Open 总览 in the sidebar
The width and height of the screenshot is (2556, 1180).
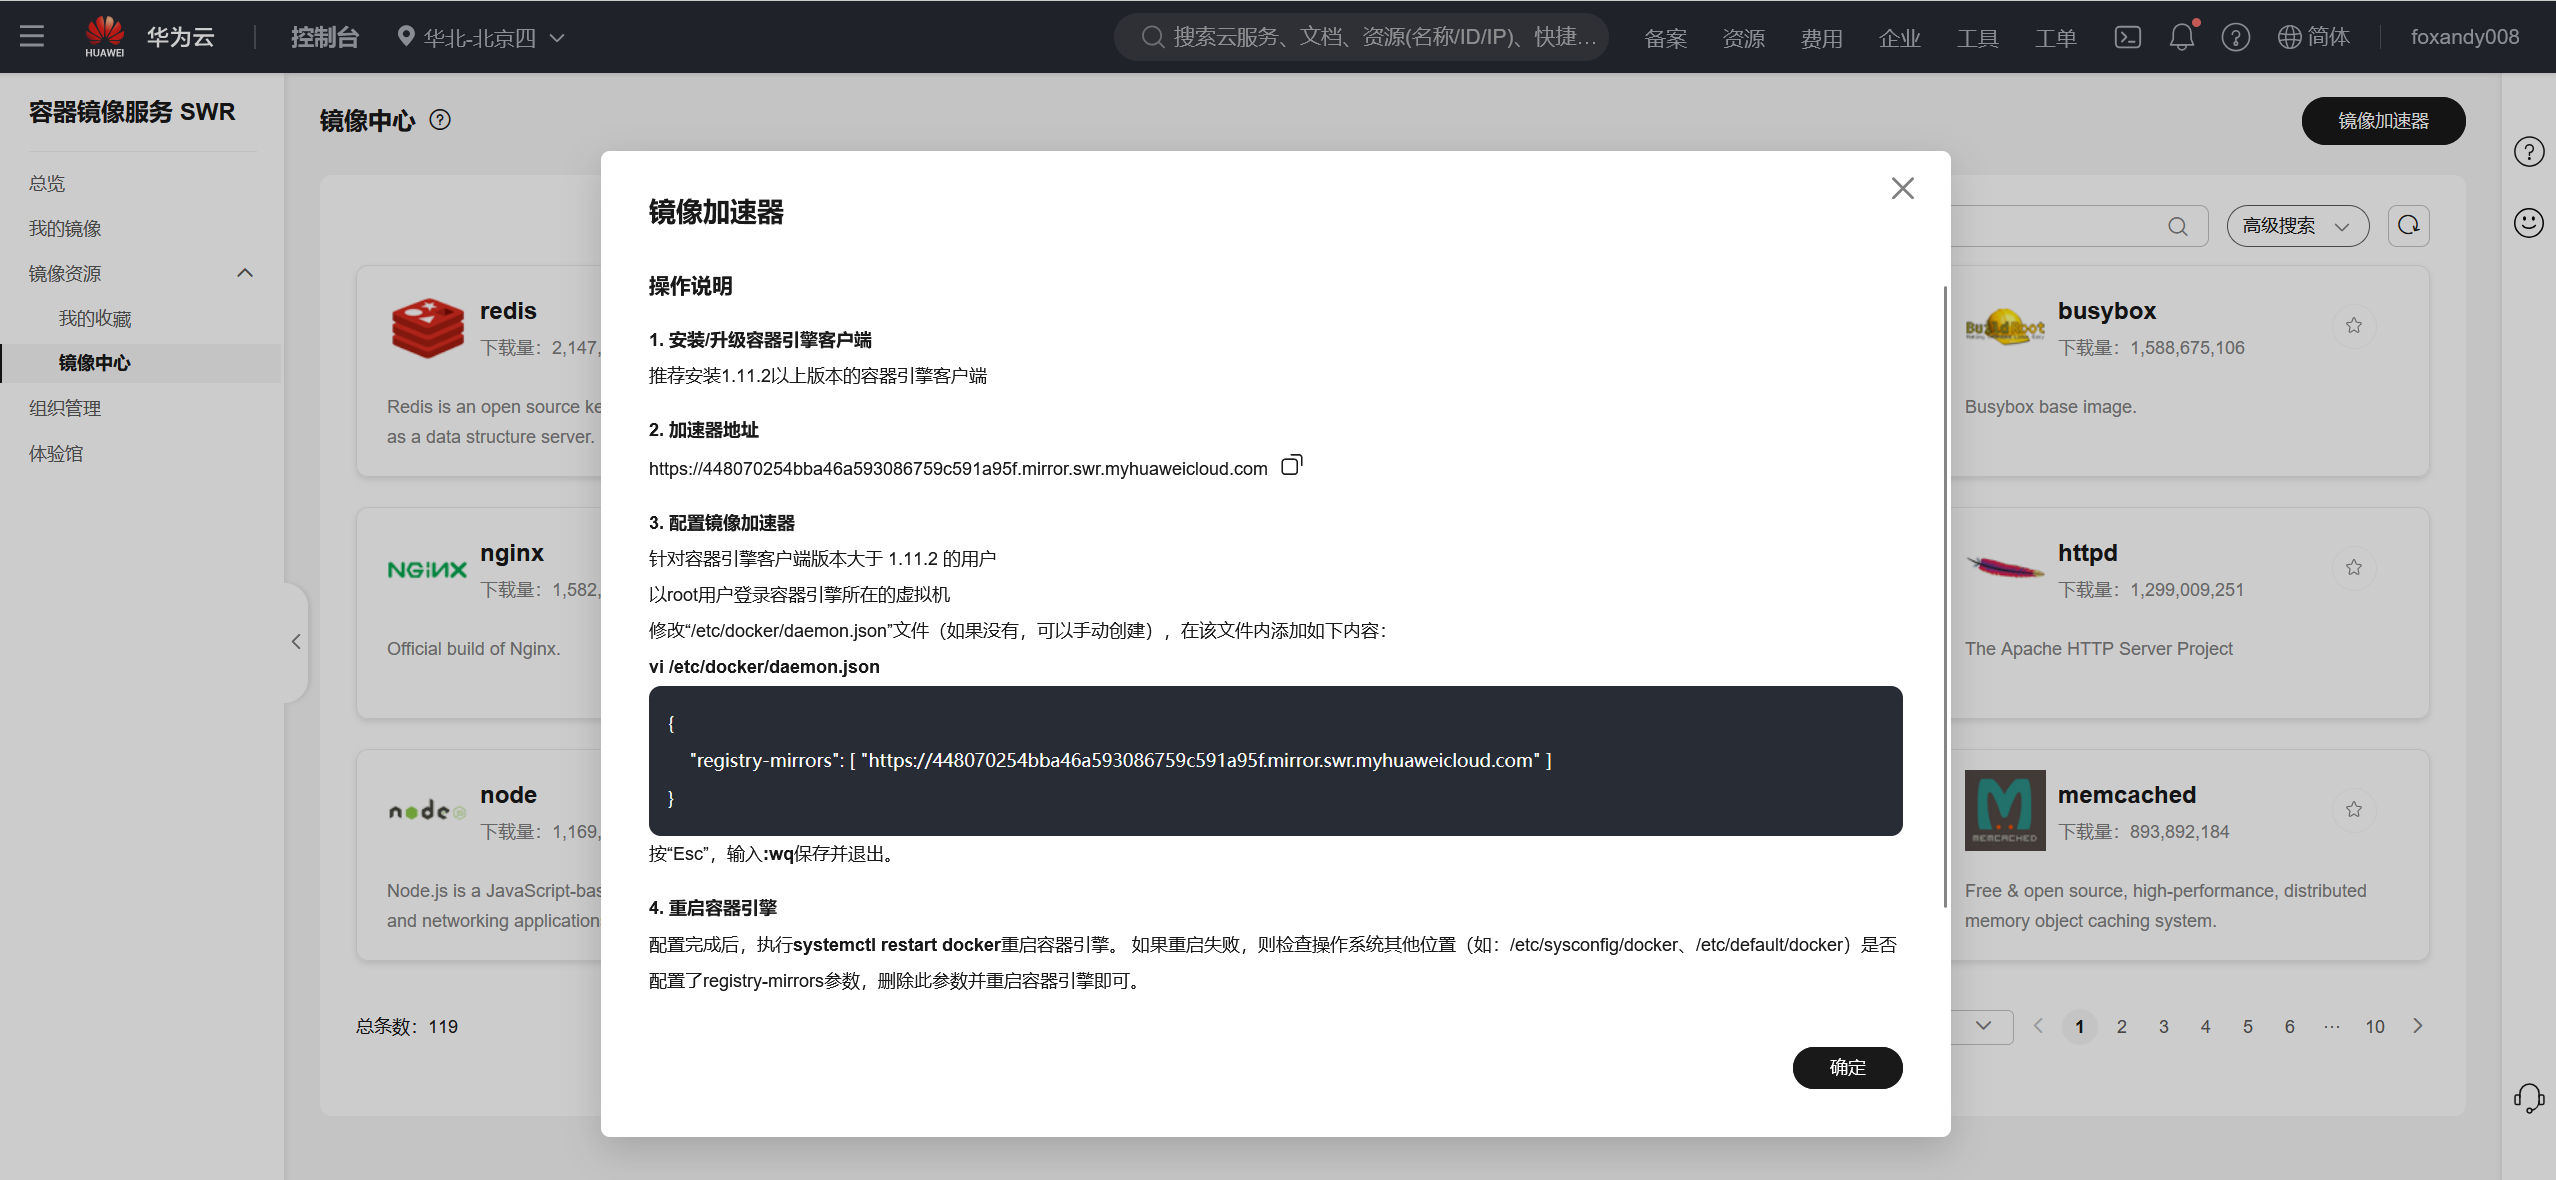[47, 183]
